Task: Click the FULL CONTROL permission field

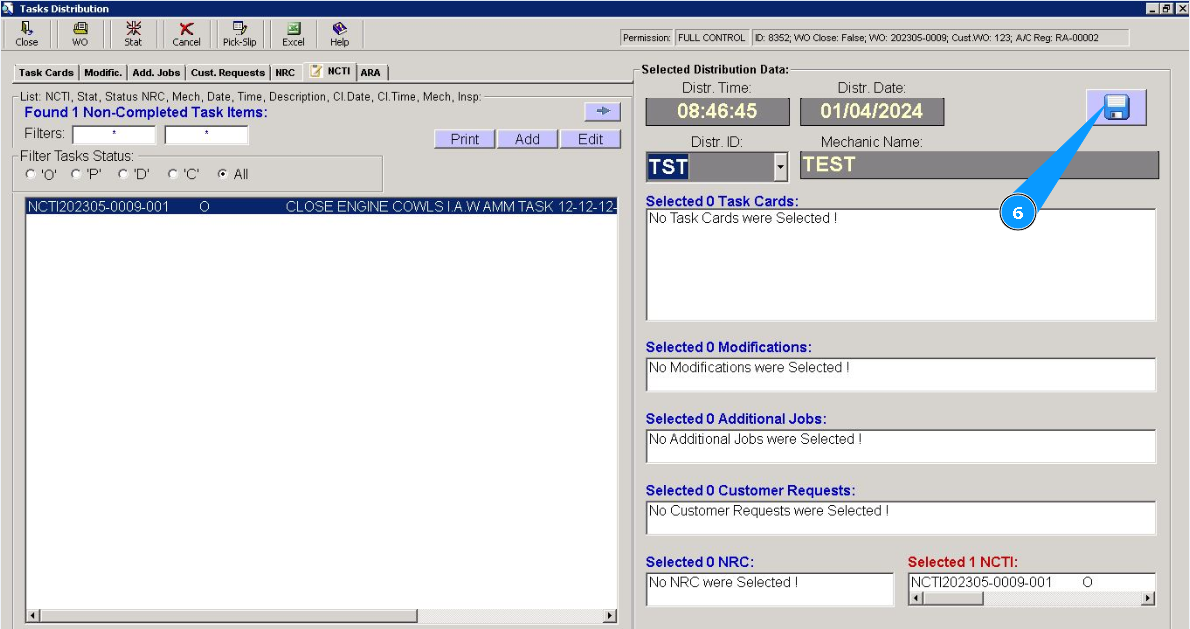Action: pos(711,38)
